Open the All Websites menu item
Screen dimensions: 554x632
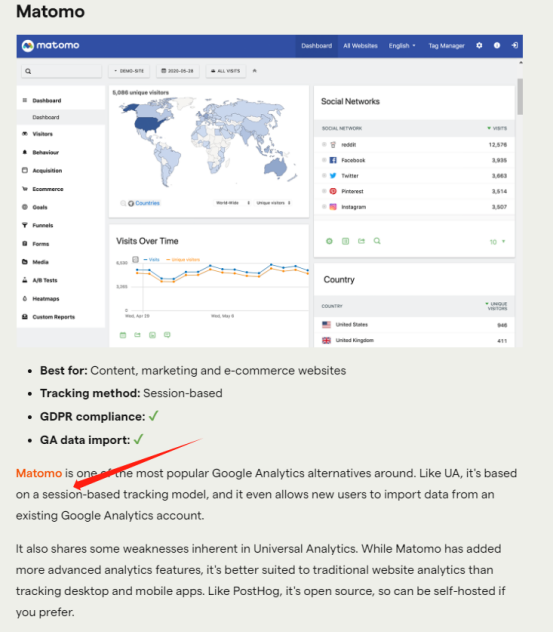[x=360, y=46]
